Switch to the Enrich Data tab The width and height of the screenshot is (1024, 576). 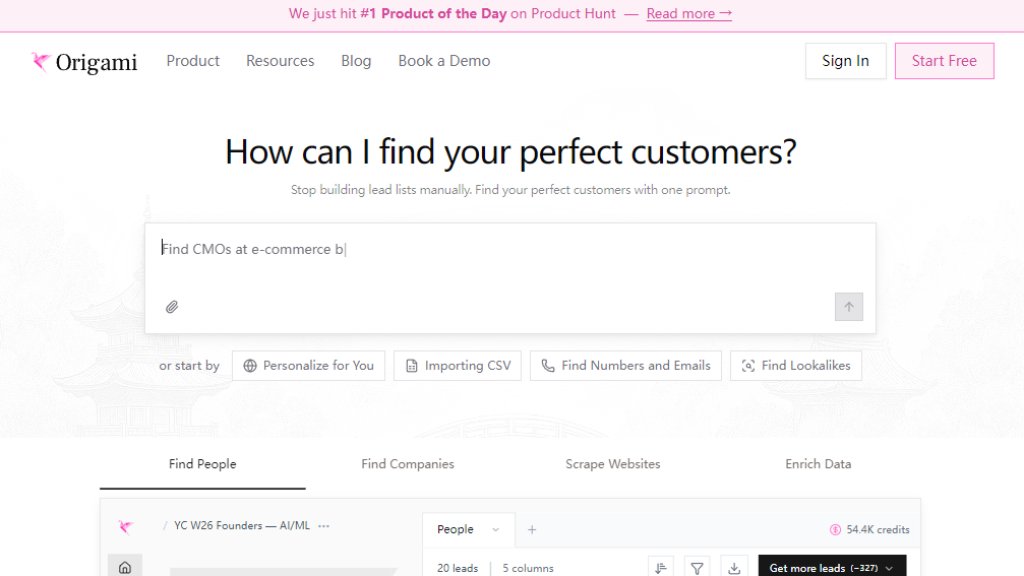click(818, 464)
